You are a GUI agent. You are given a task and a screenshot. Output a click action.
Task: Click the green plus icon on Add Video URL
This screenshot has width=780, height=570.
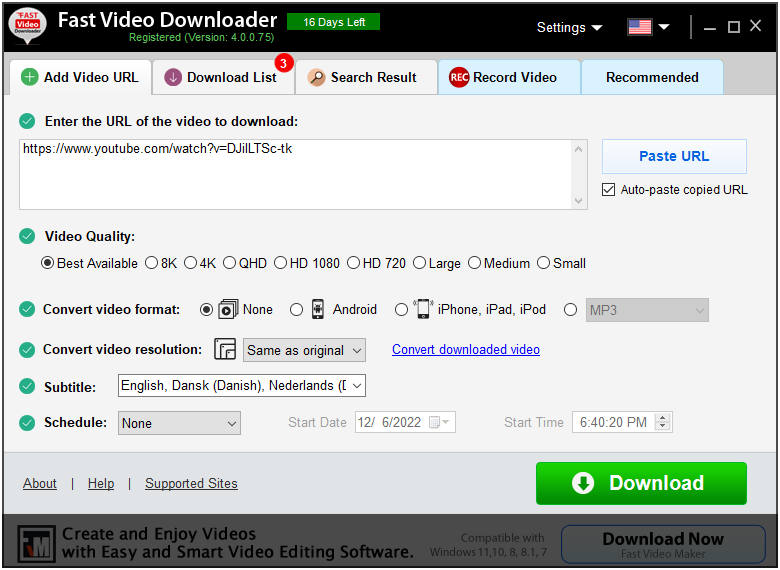pos(29,77)
